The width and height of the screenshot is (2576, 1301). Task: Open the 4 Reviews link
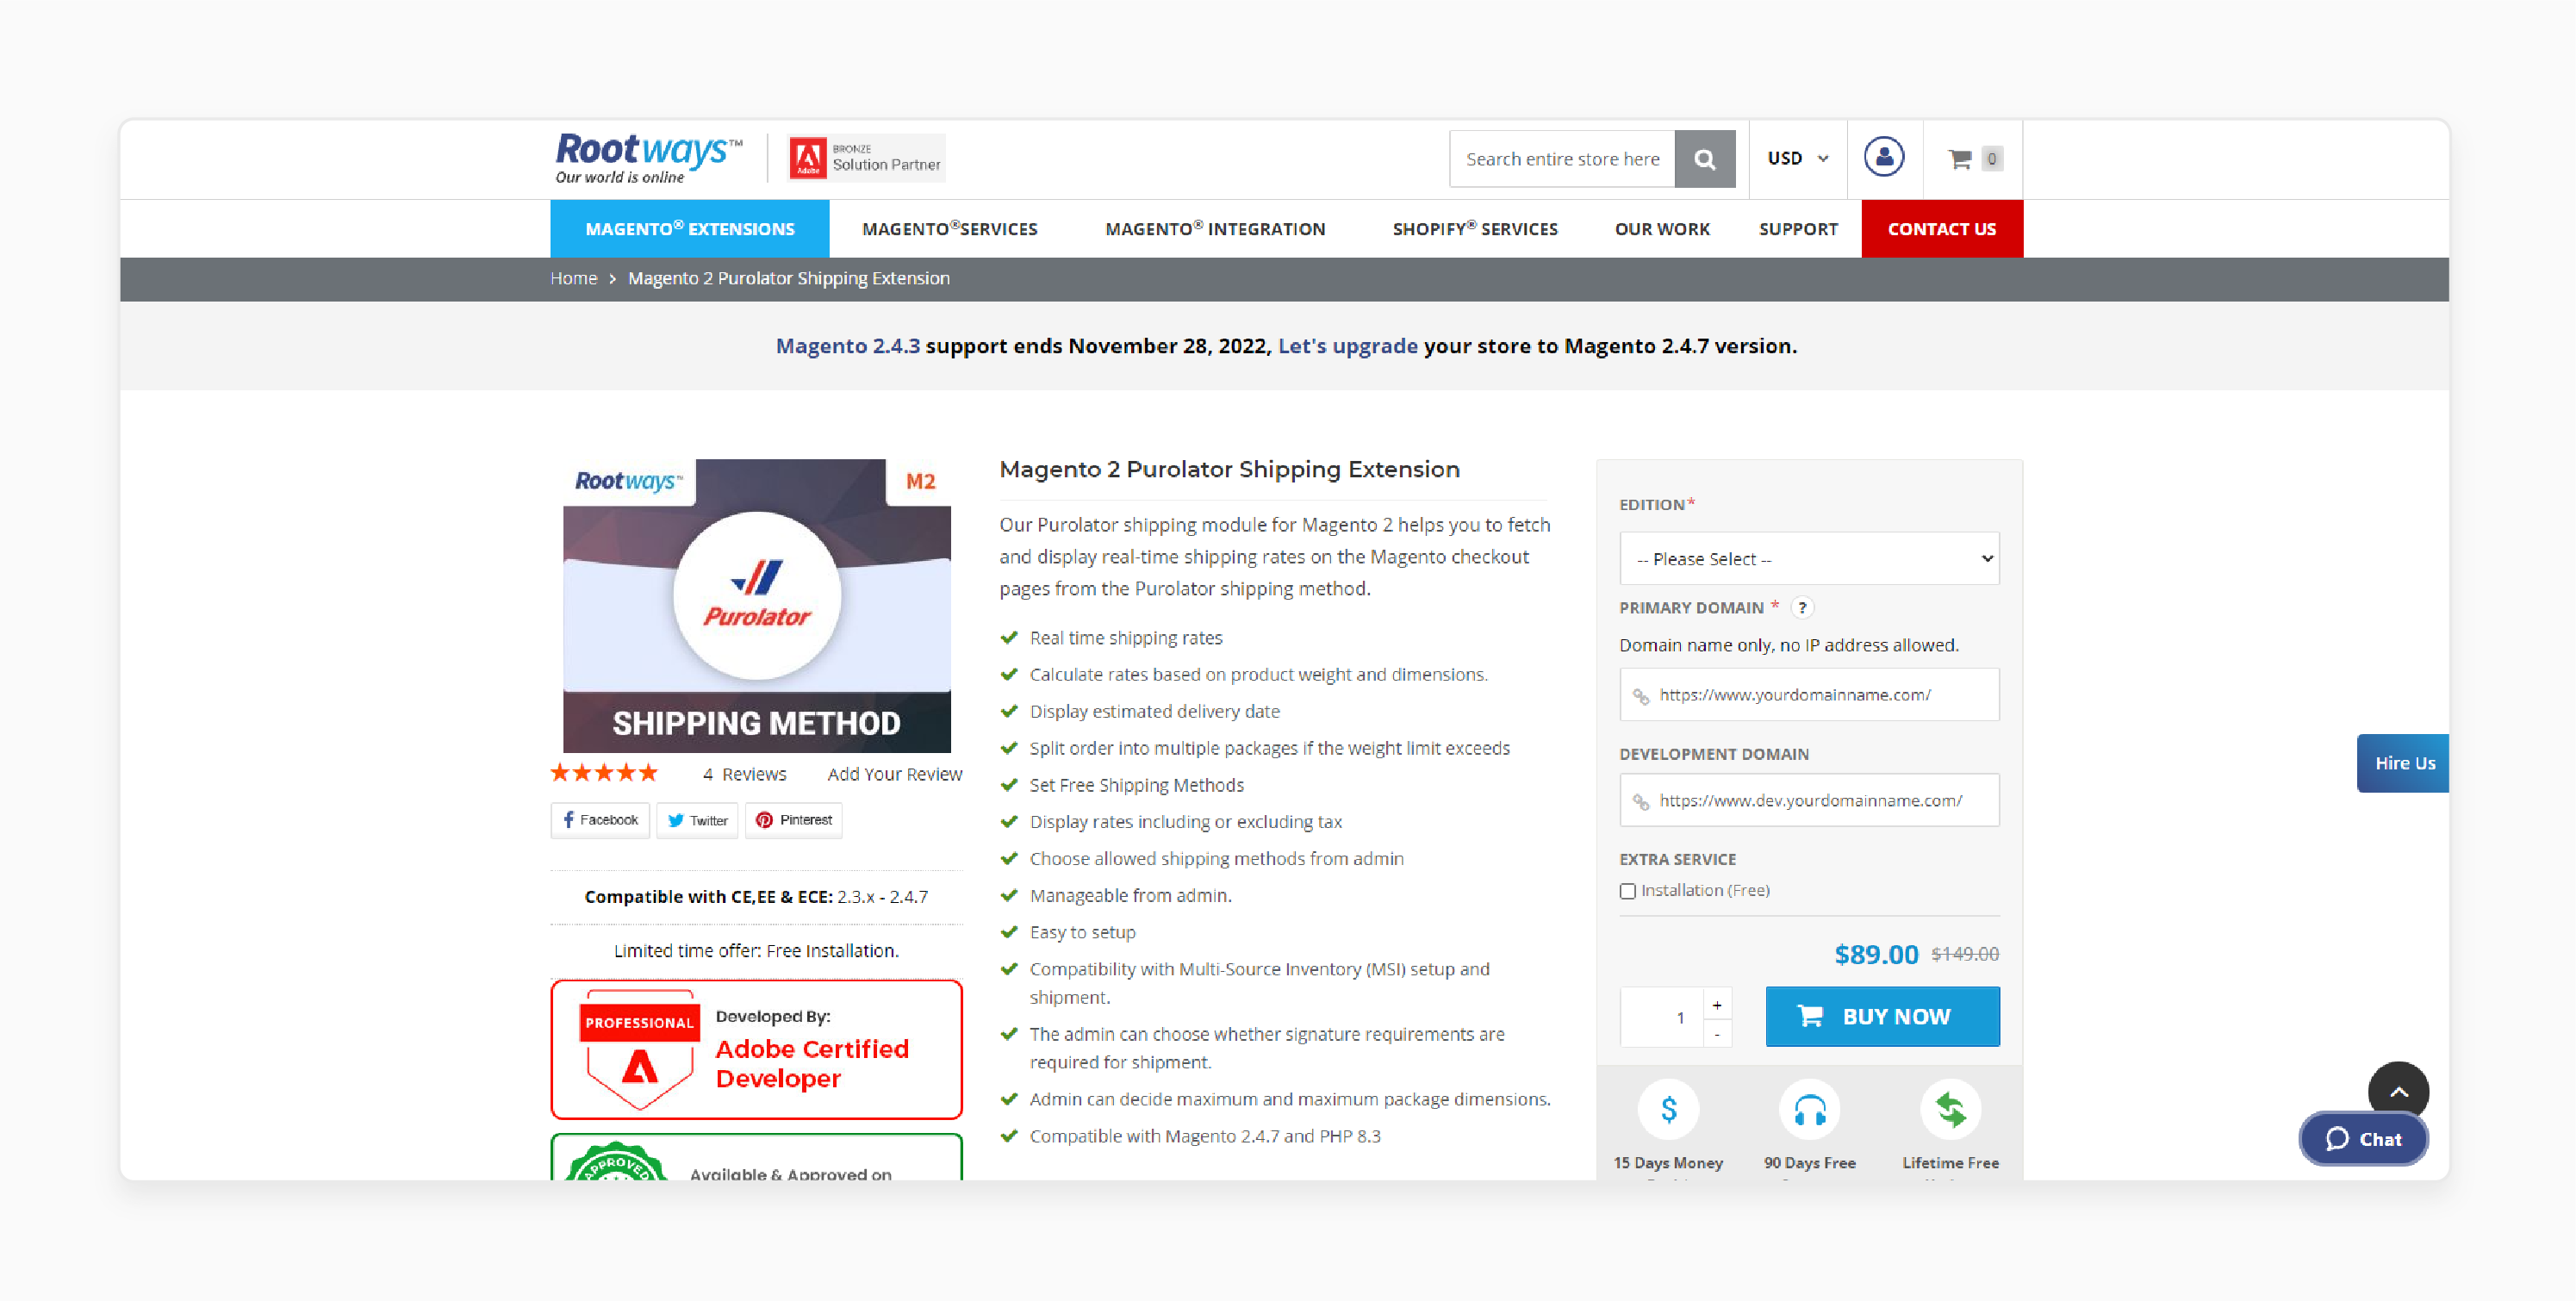coord(744,774)
